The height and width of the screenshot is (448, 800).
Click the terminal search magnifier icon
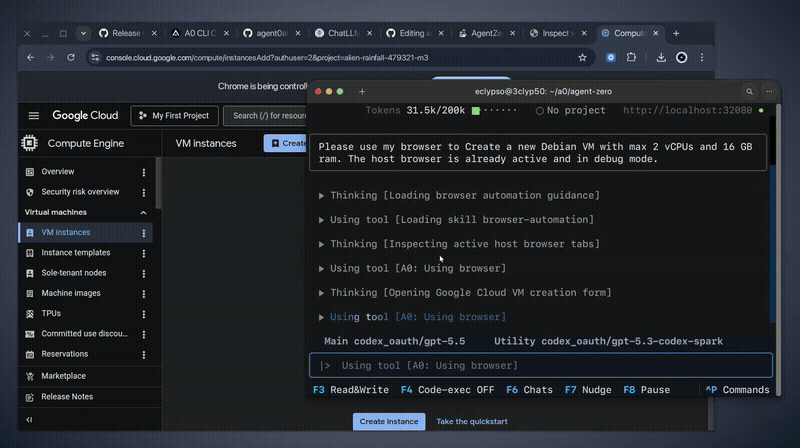[x=749, y=92]
